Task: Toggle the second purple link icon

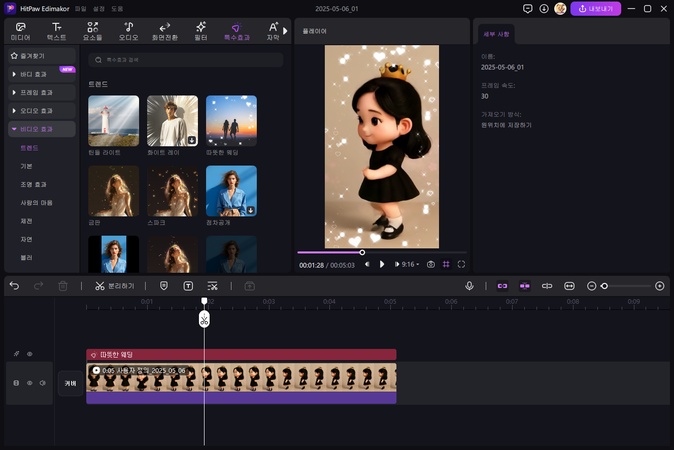Action: tap(524, 286)
